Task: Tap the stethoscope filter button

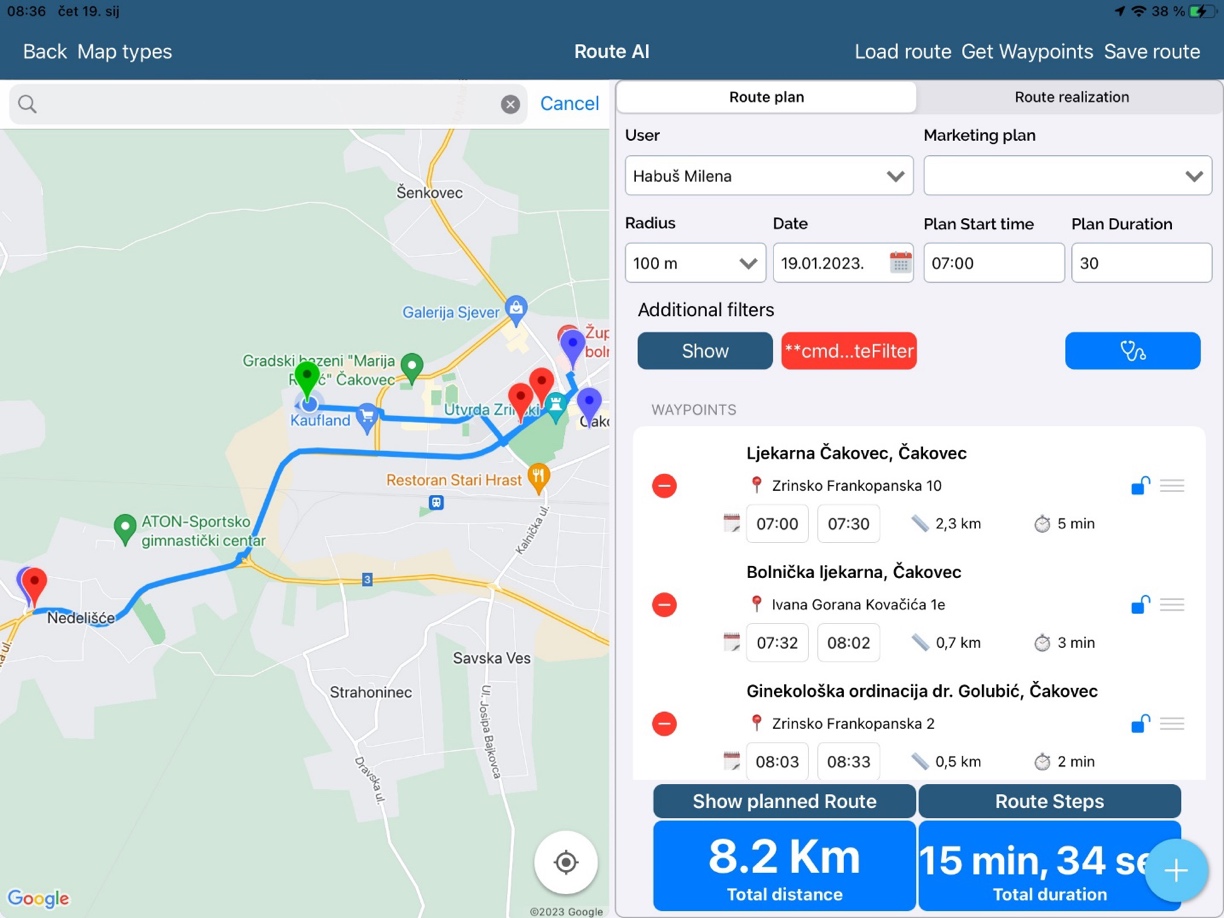Action: tap(1132, 351)
